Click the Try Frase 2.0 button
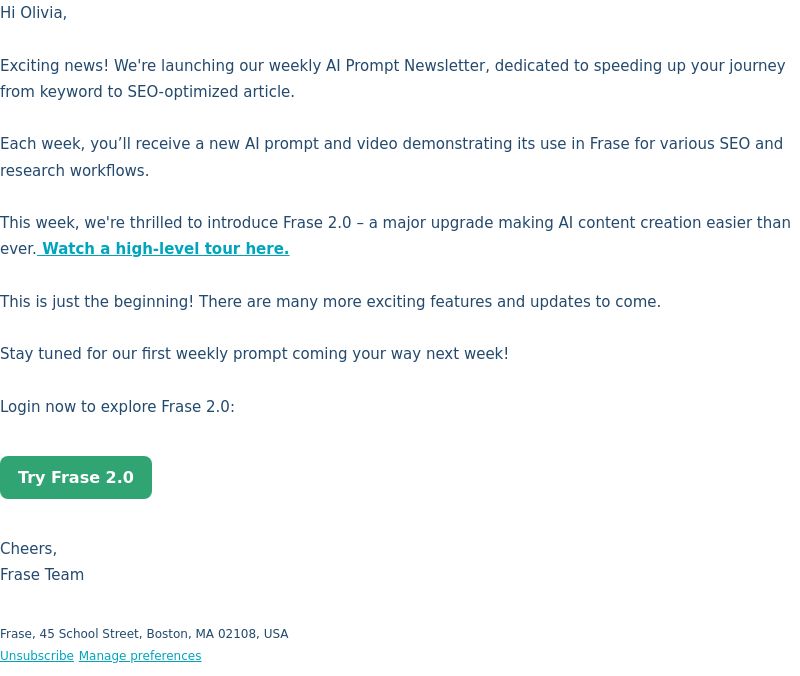800x676 pixels. tap(76, 478)
